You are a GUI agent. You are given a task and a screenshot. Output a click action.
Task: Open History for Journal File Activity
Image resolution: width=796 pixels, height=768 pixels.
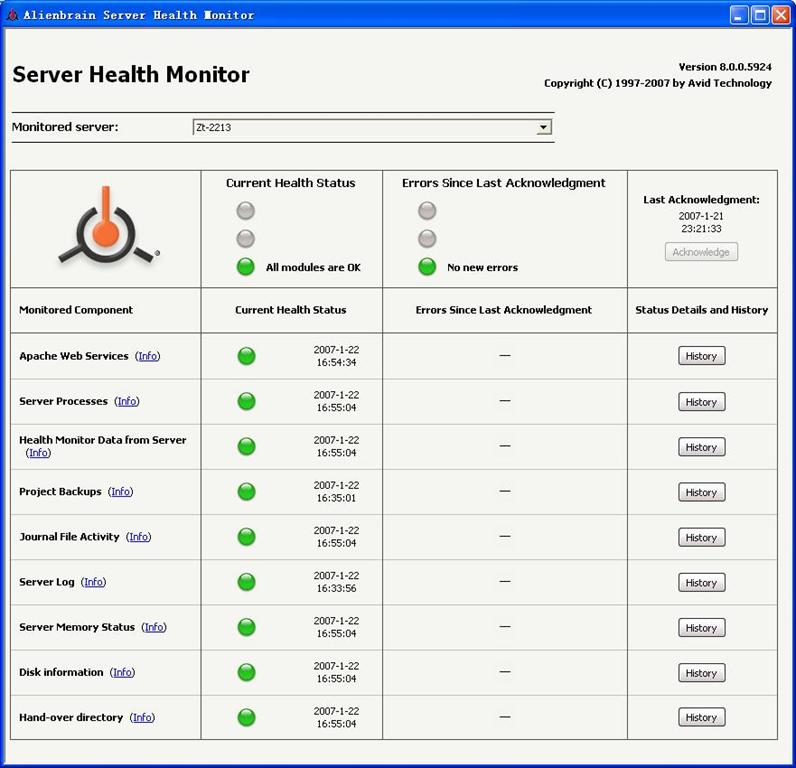point(702,537)
